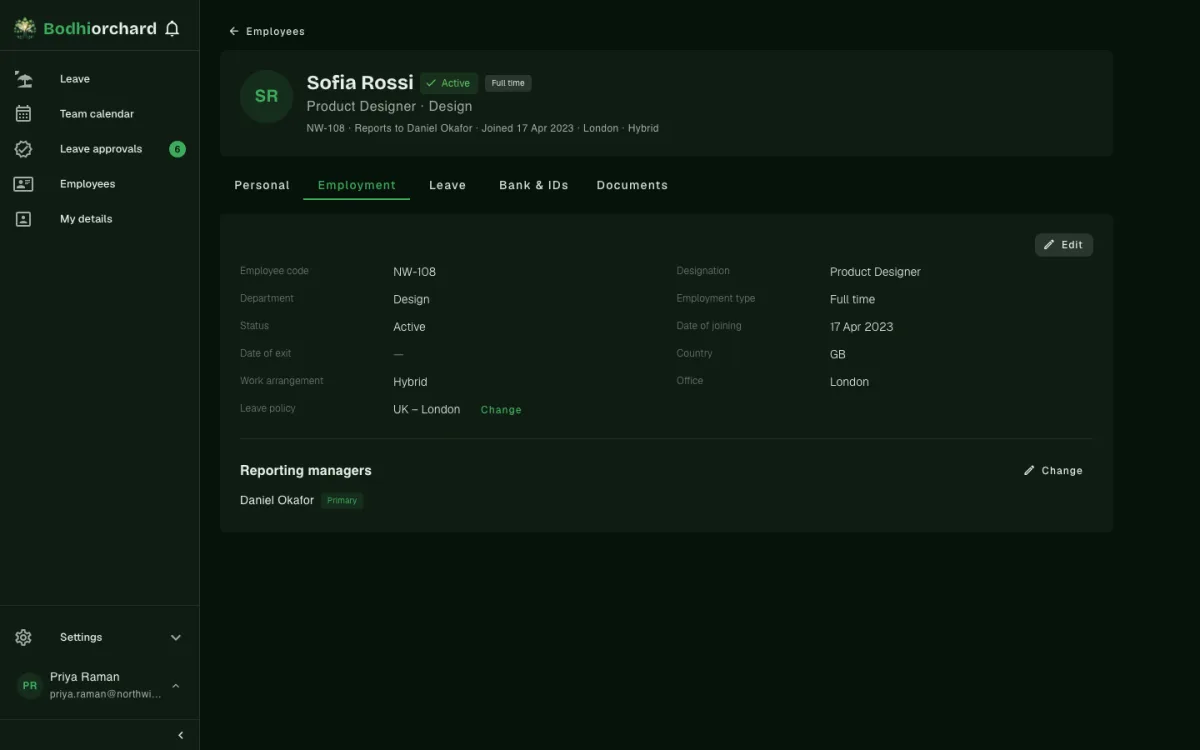The image size is (1200, 750).
Task: Click the Designation value Product Designer
Action: tap(875, 272)
